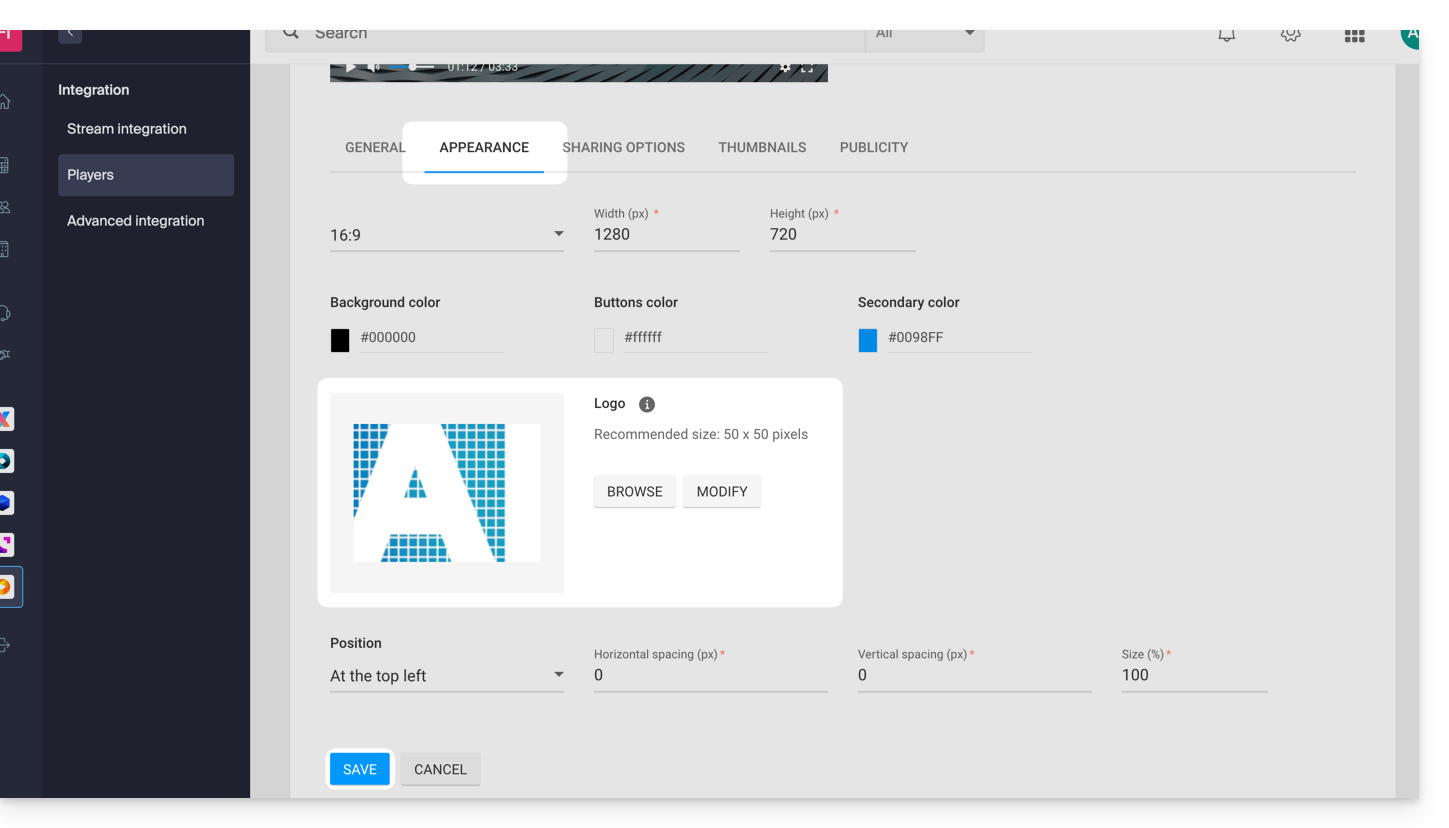Open settings via the gear icon
This screenshot has height=828, width=1449.
(x=1290, y=35)
